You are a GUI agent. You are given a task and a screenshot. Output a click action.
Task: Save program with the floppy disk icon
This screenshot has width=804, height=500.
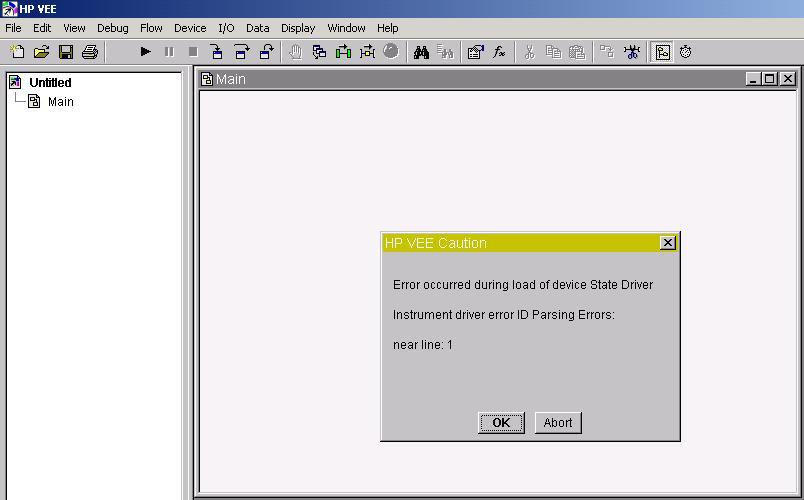tap(66, 52)
